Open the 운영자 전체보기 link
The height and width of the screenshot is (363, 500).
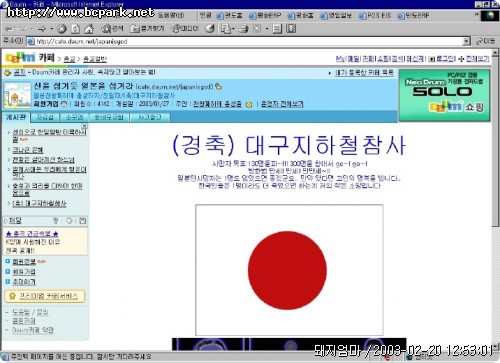tap(282, 104)
